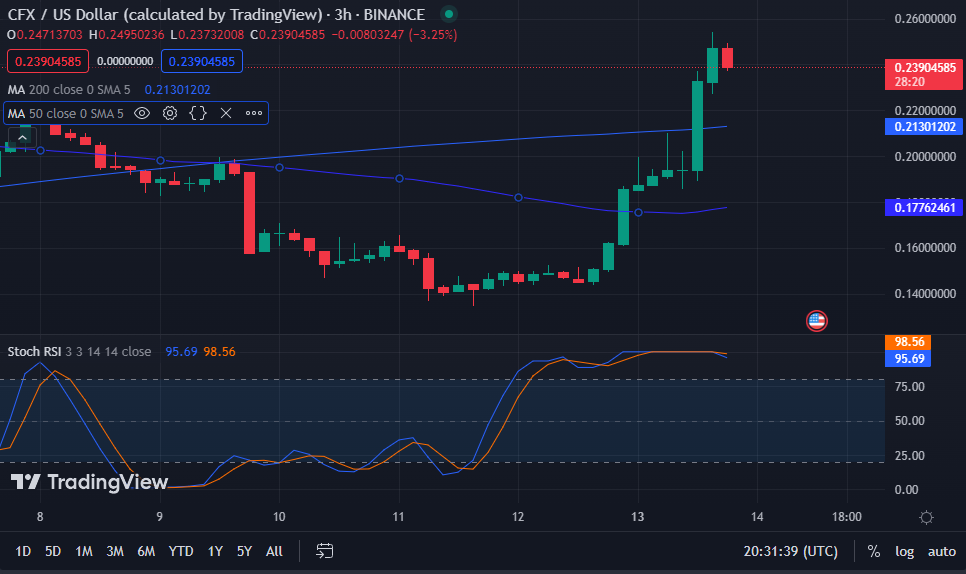966x574 pixels.
Task: Click the blue buy price button 0.23904585
Action: point(202,62)
